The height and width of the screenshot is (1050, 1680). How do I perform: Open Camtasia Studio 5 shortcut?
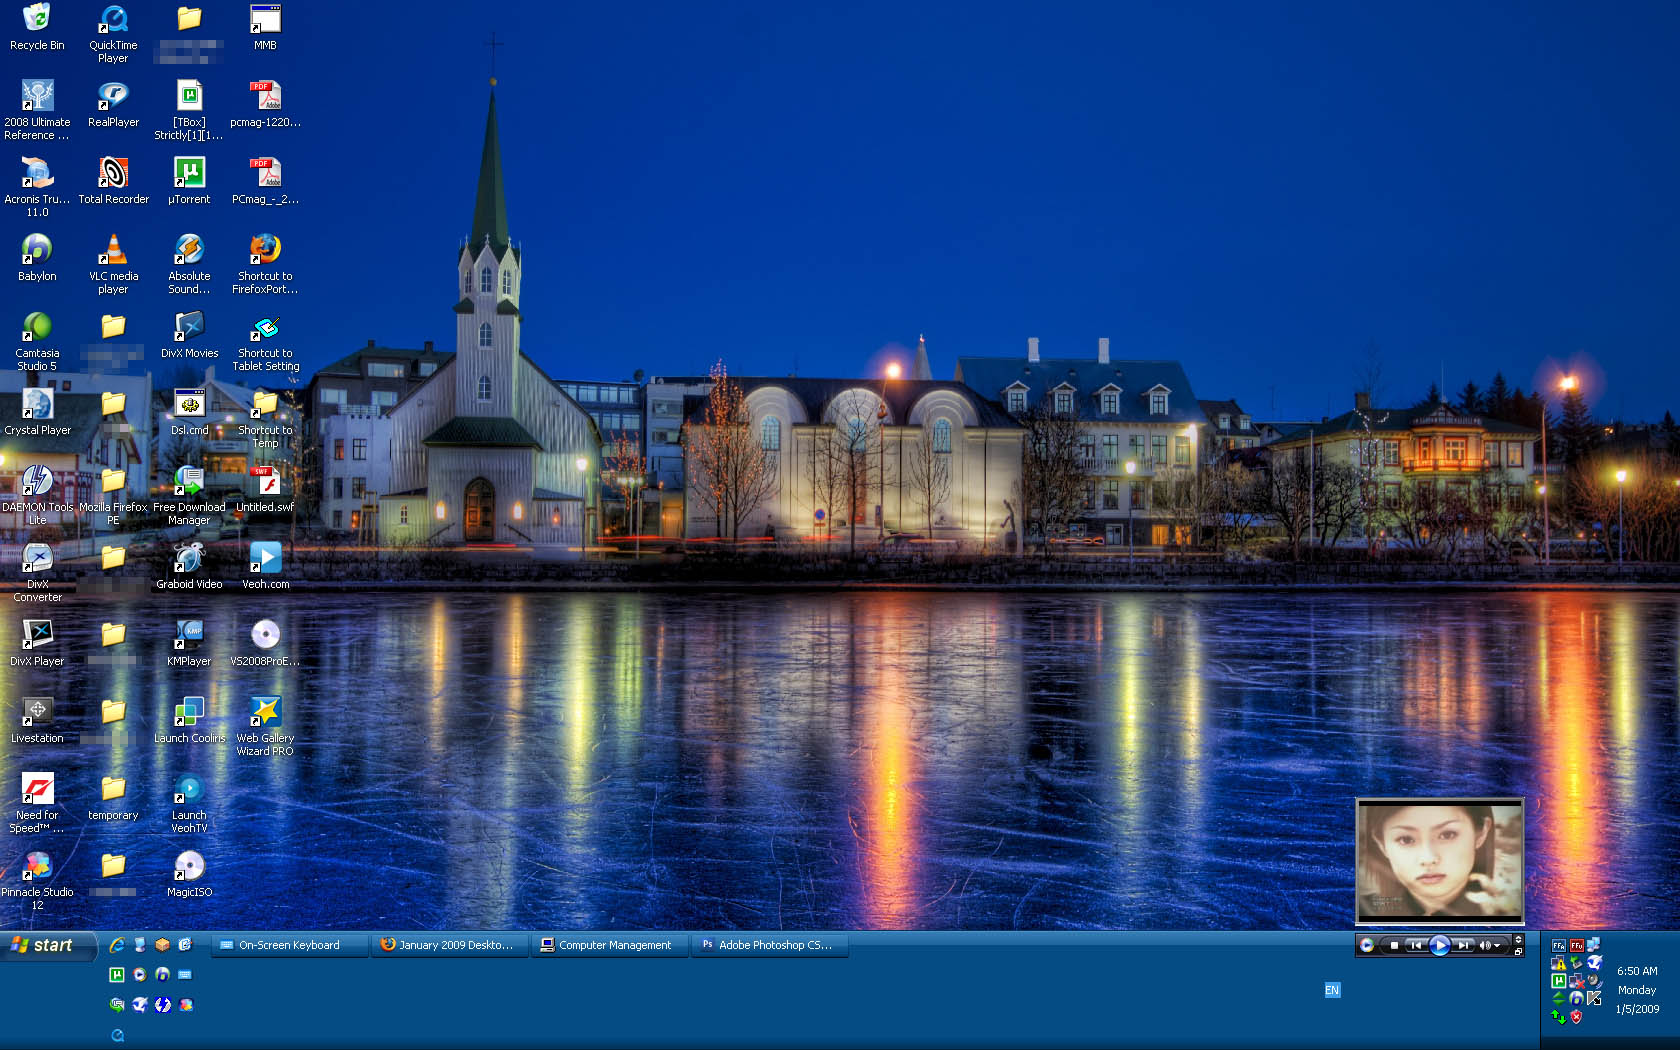point(37,327)
